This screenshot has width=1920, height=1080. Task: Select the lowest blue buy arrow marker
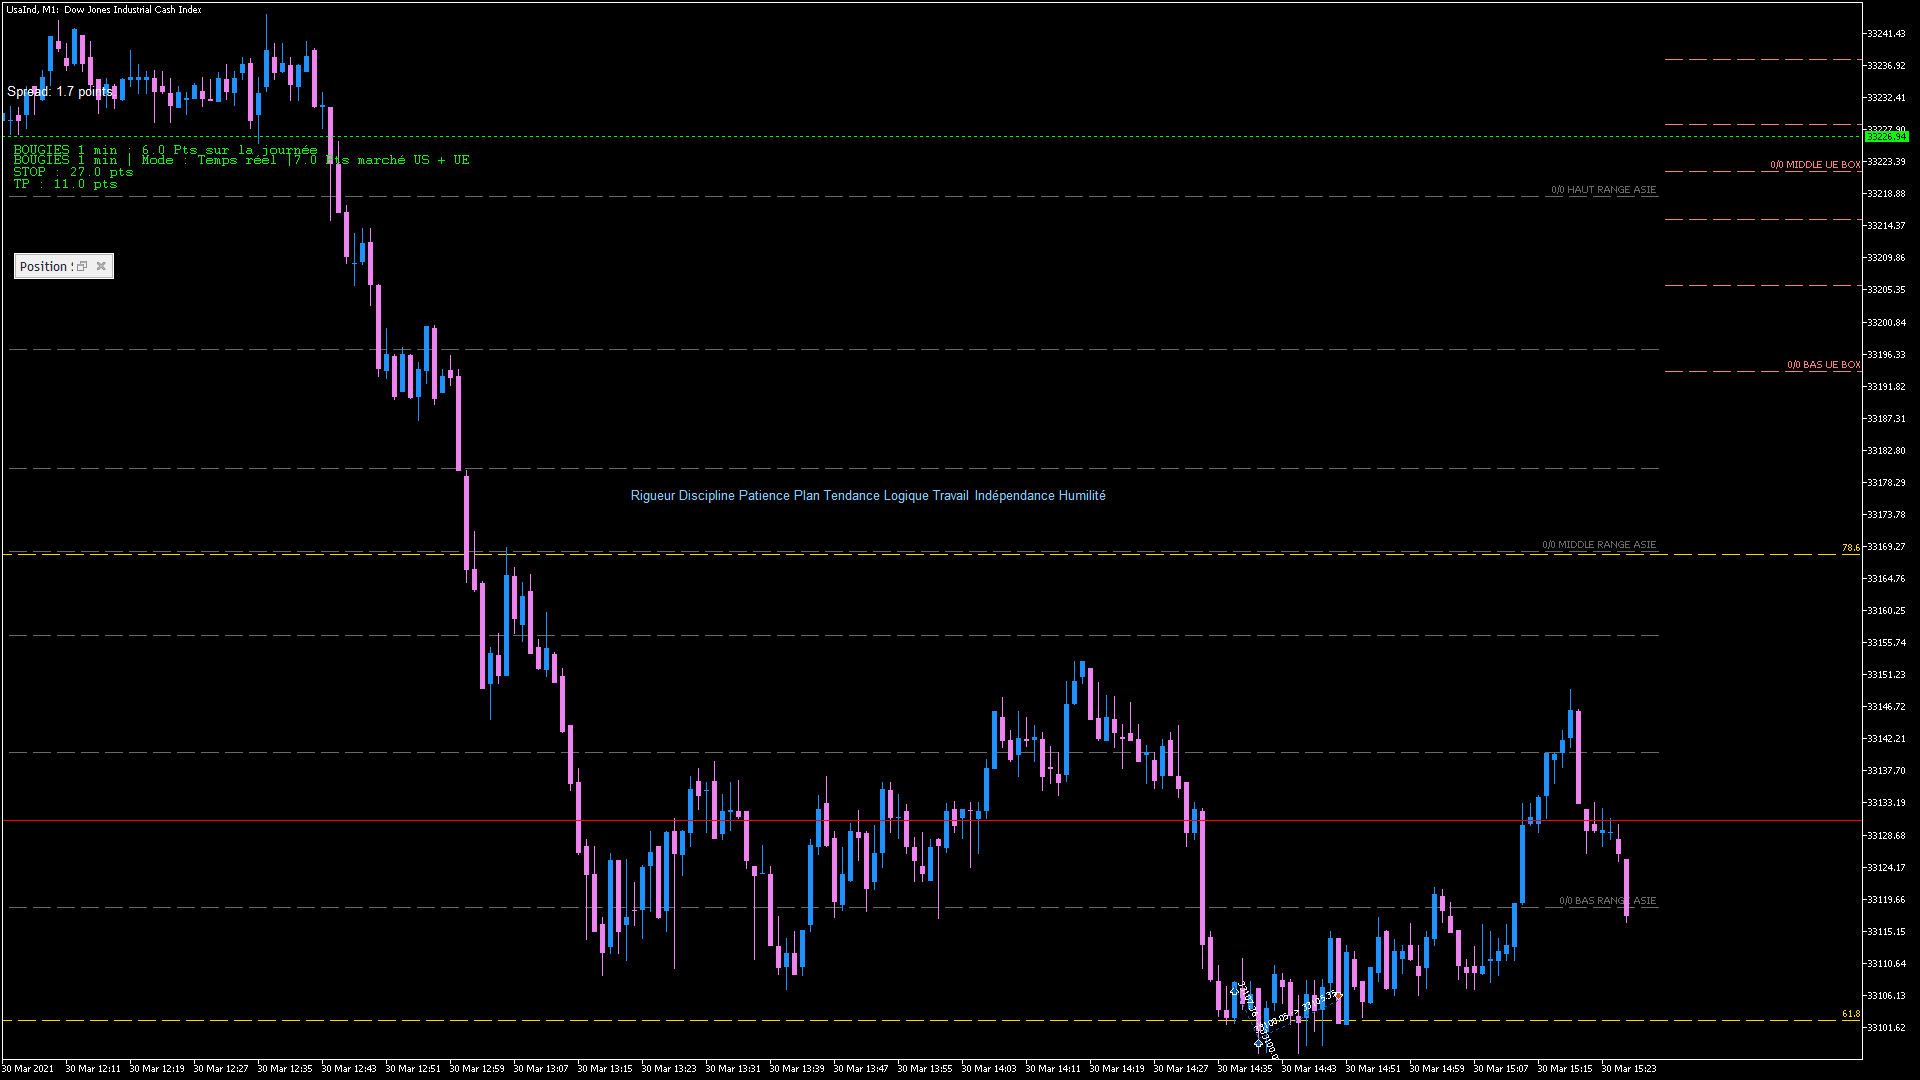tap(1258, 1043)
